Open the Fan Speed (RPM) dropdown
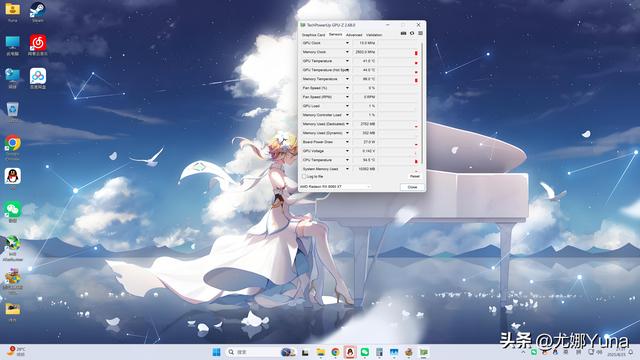 [x=347, y=97]
